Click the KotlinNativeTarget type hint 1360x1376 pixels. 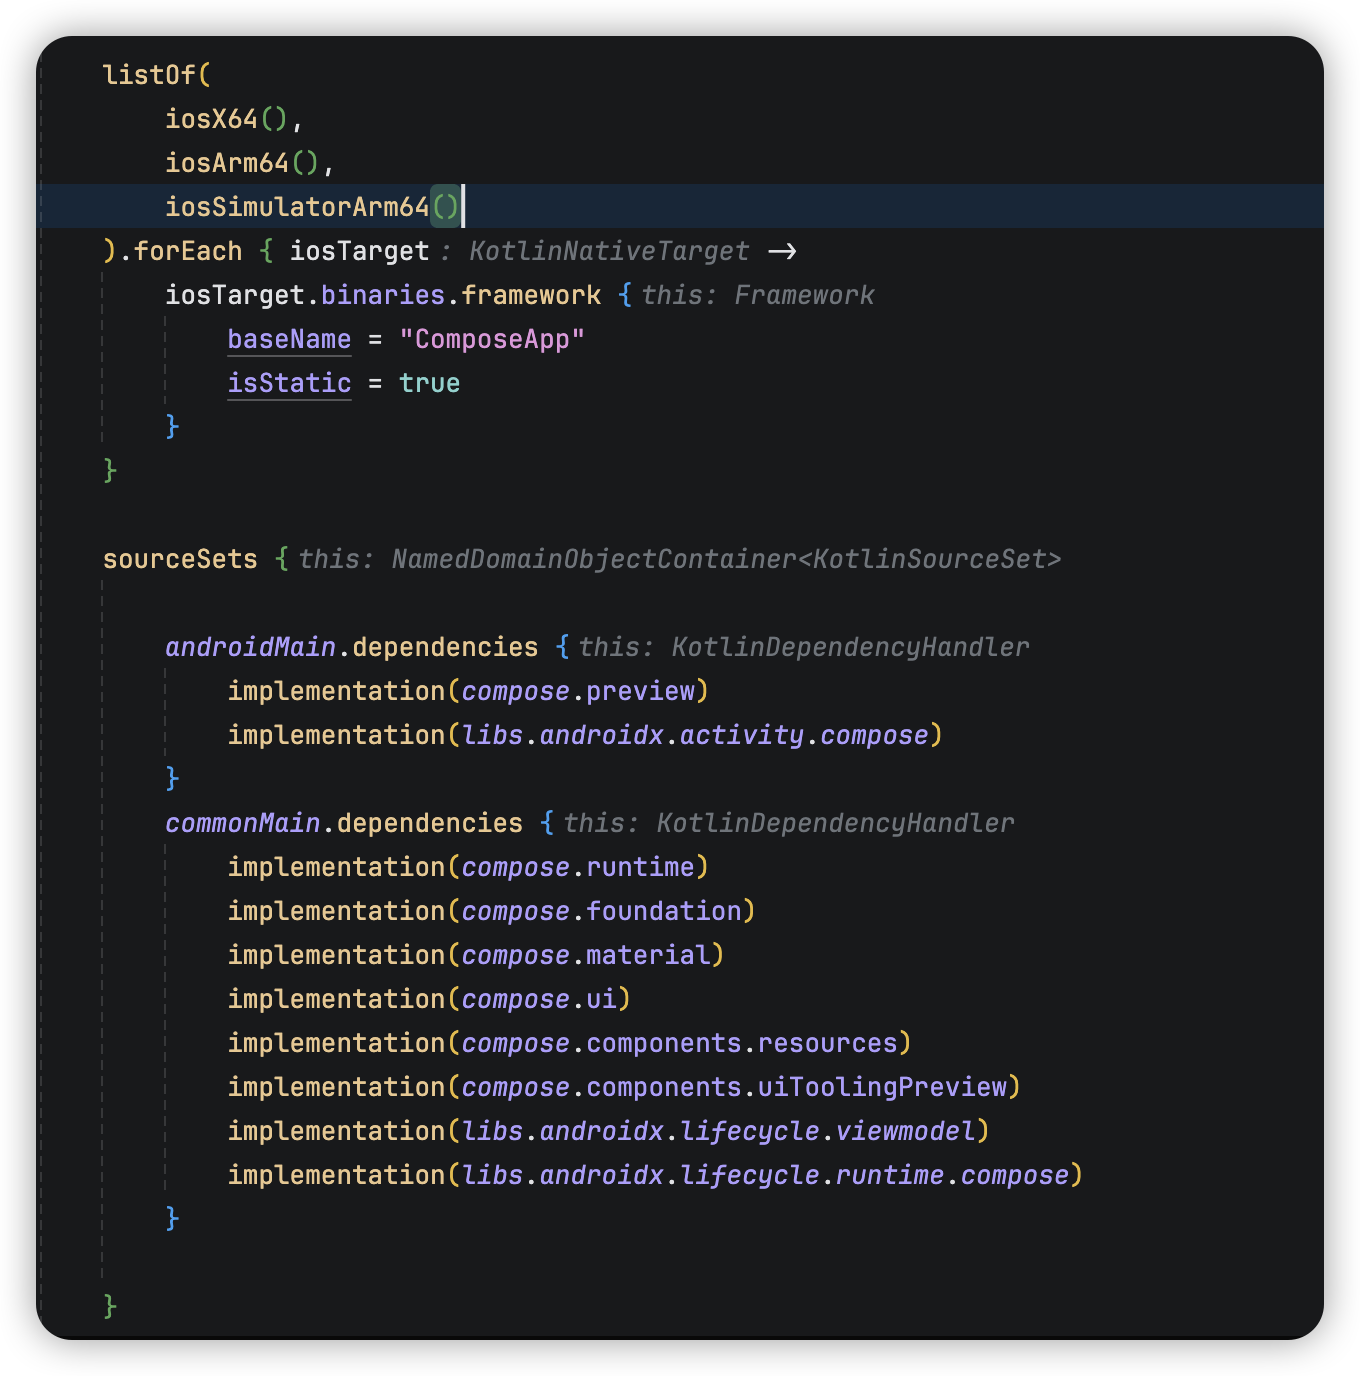point(608,251)
